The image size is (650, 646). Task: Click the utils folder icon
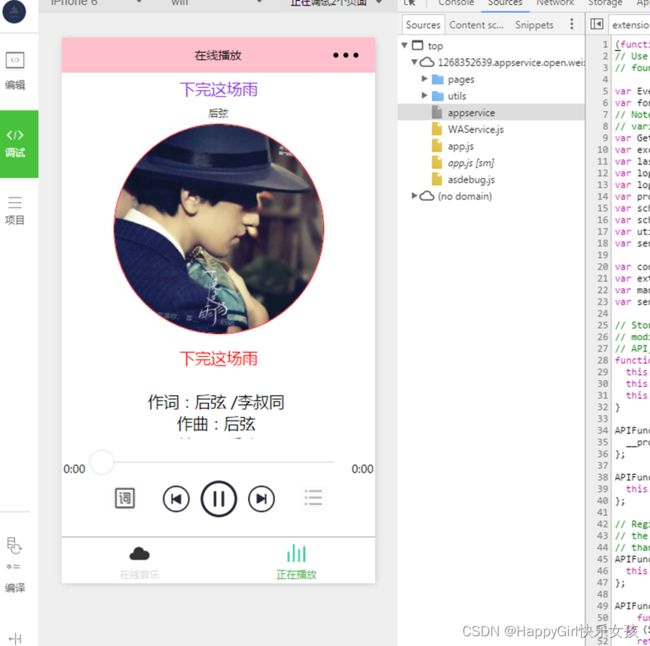coord(437,96)
